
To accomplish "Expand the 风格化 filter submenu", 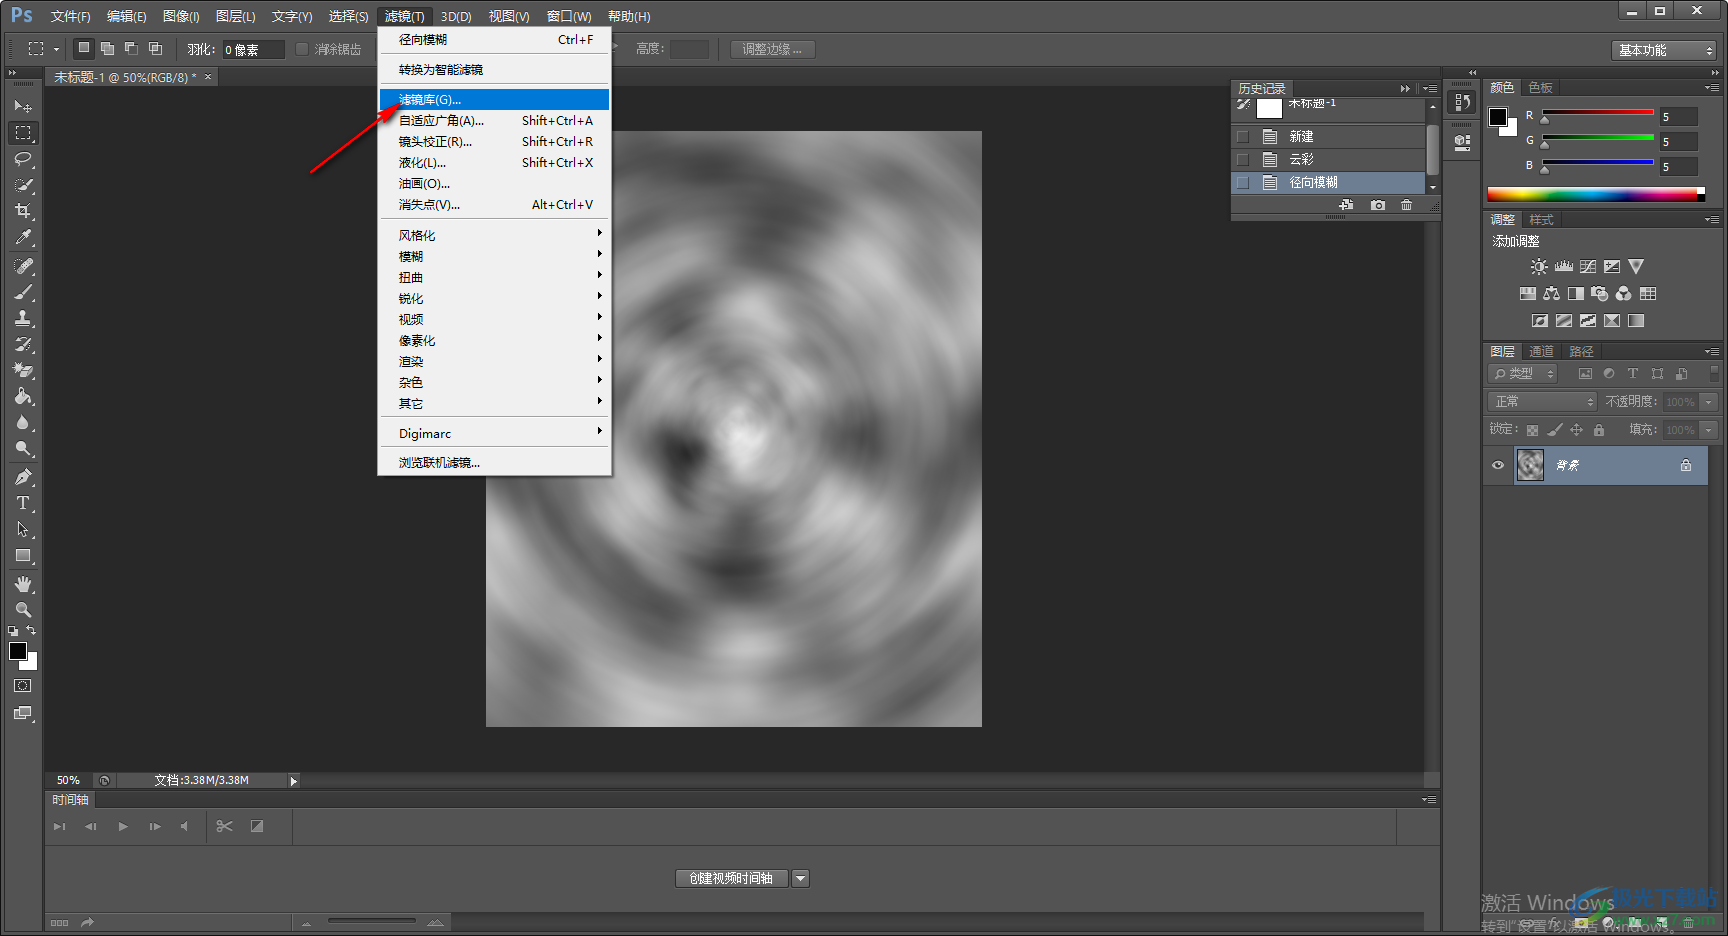I will point(495,235).
